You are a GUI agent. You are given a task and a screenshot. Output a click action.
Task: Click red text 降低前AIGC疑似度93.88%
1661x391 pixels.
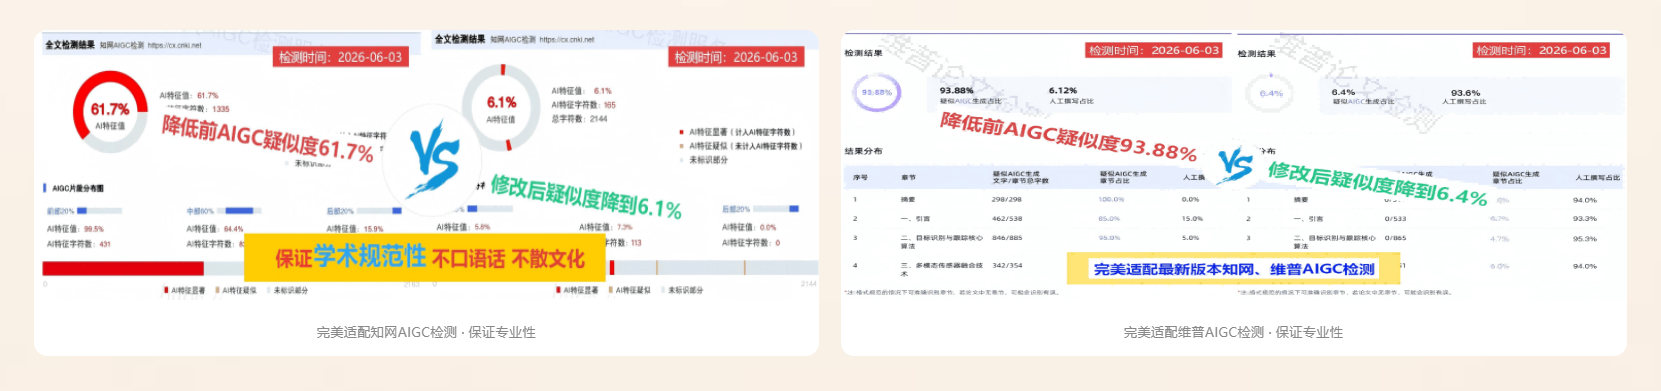1068,136
